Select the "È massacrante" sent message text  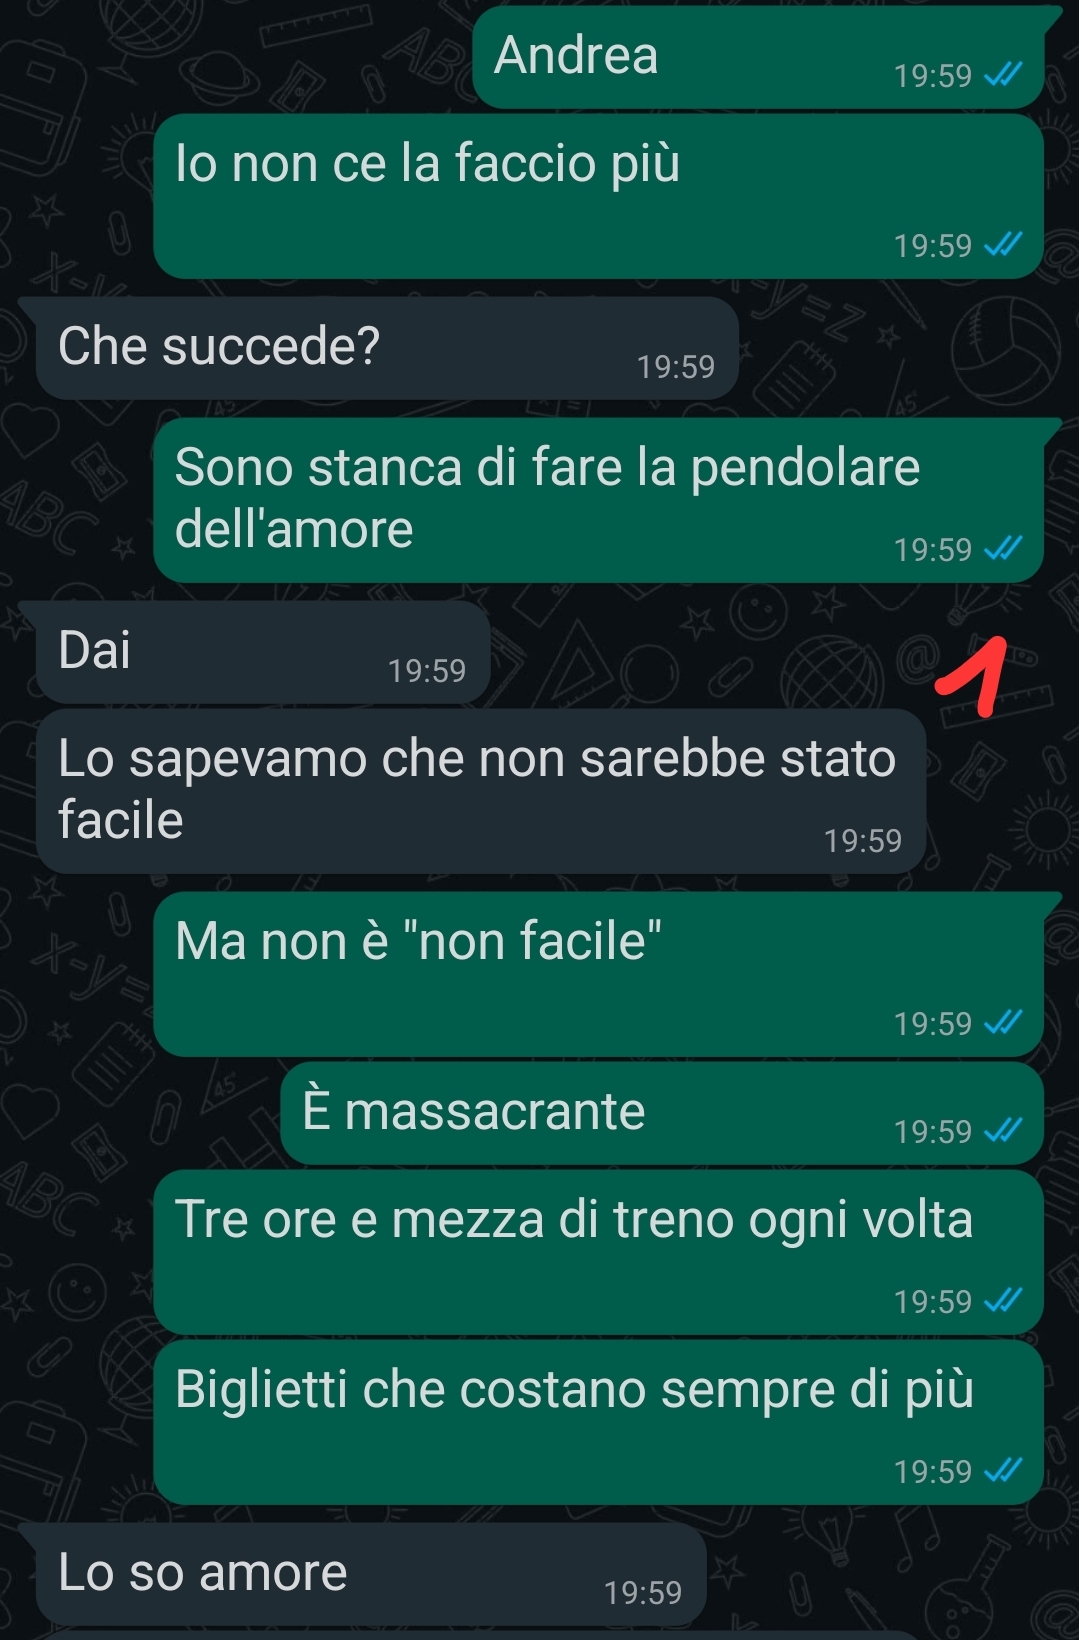click(x=474, y=1111)
